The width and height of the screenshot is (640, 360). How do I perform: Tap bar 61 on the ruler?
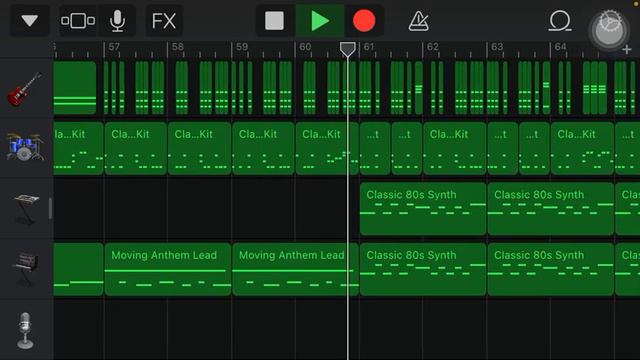click(369, 47)
